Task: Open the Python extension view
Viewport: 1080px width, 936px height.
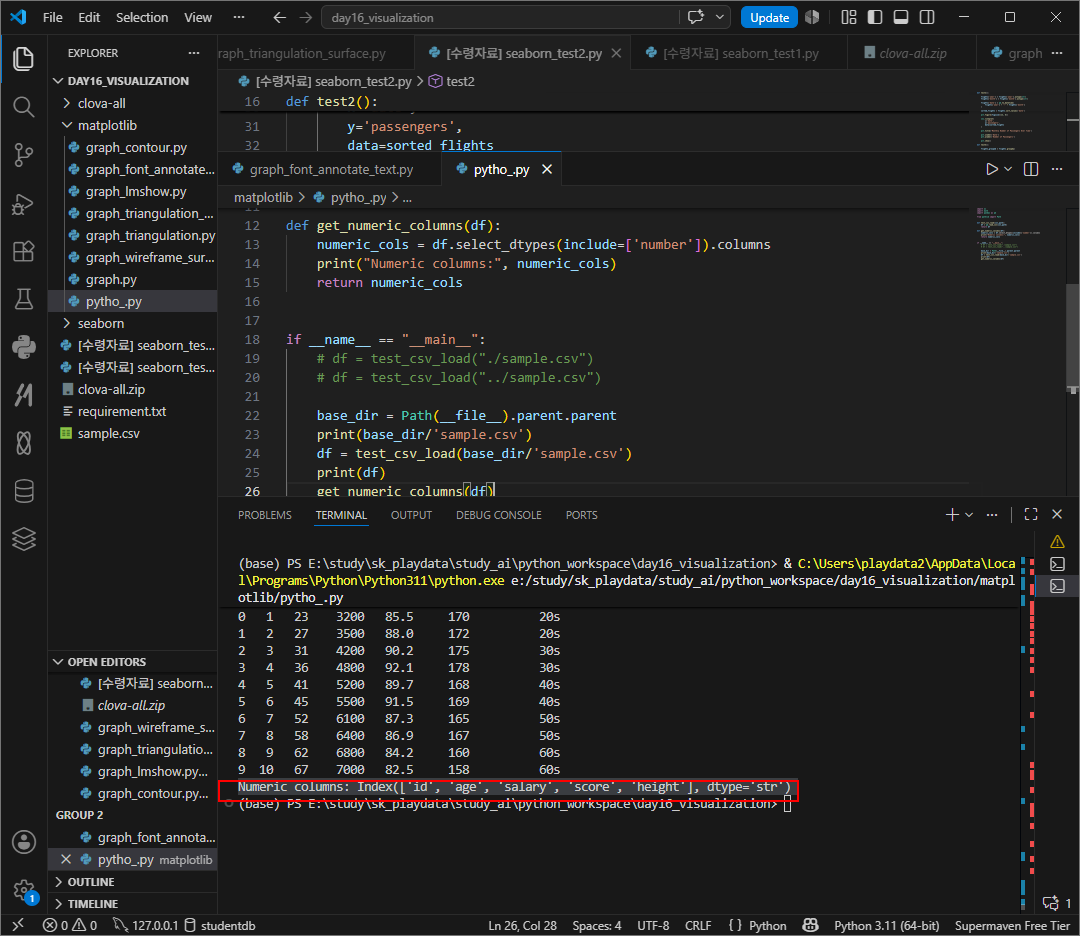Action: [x=23, y=346]
